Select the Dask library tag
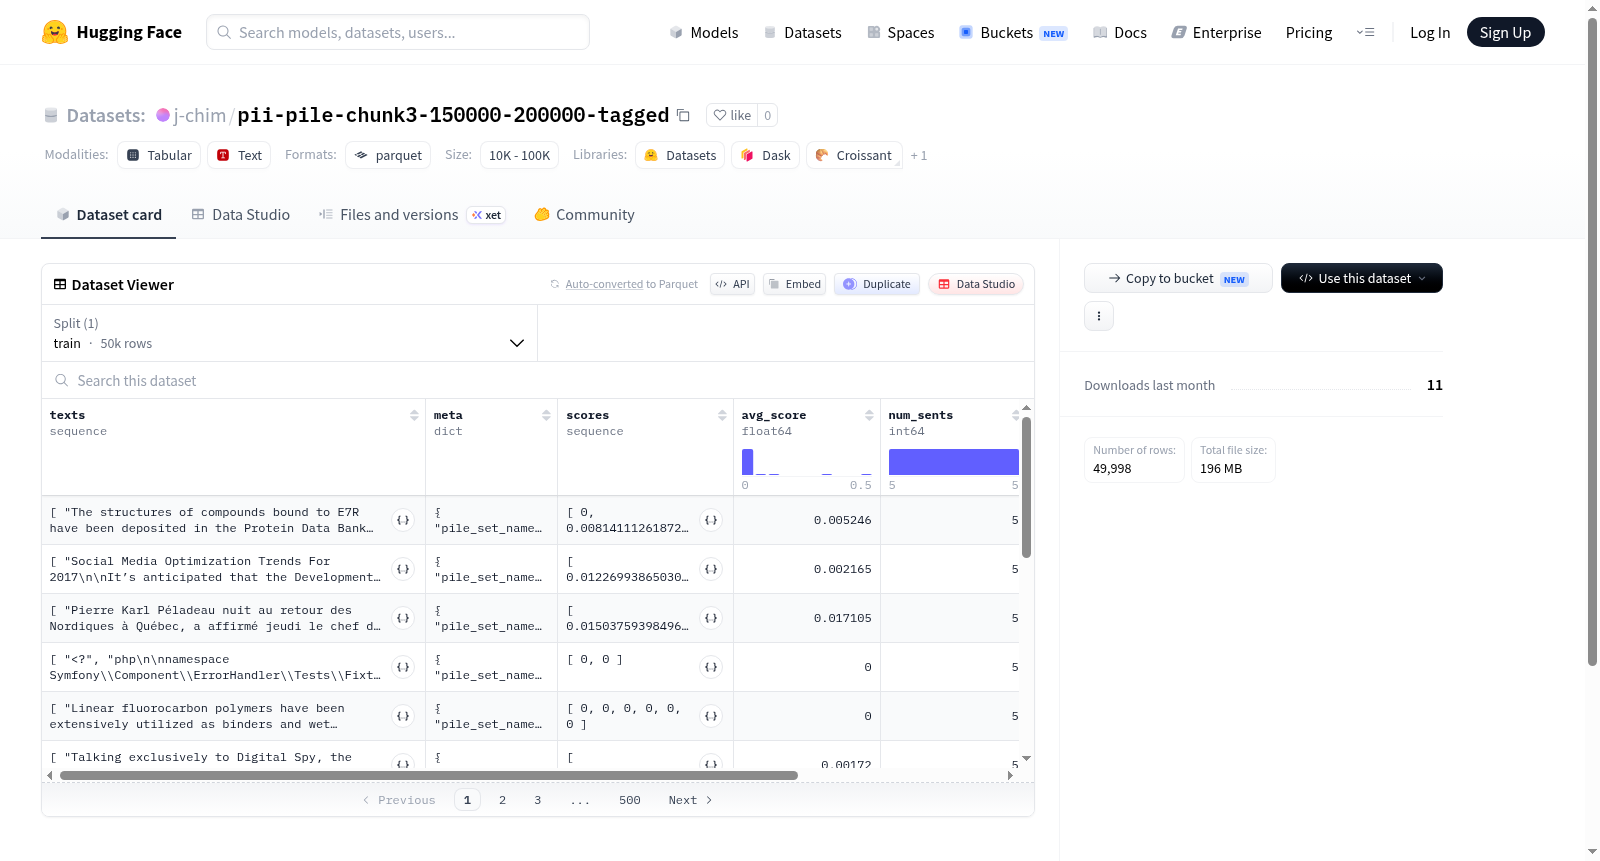The image size is (1600, 861). tap(766, 155)
